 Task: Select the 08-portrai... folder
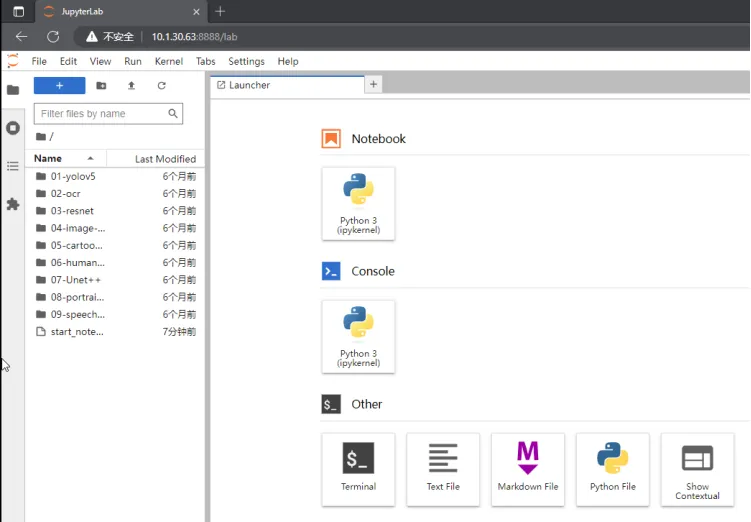tap(115, 297)
